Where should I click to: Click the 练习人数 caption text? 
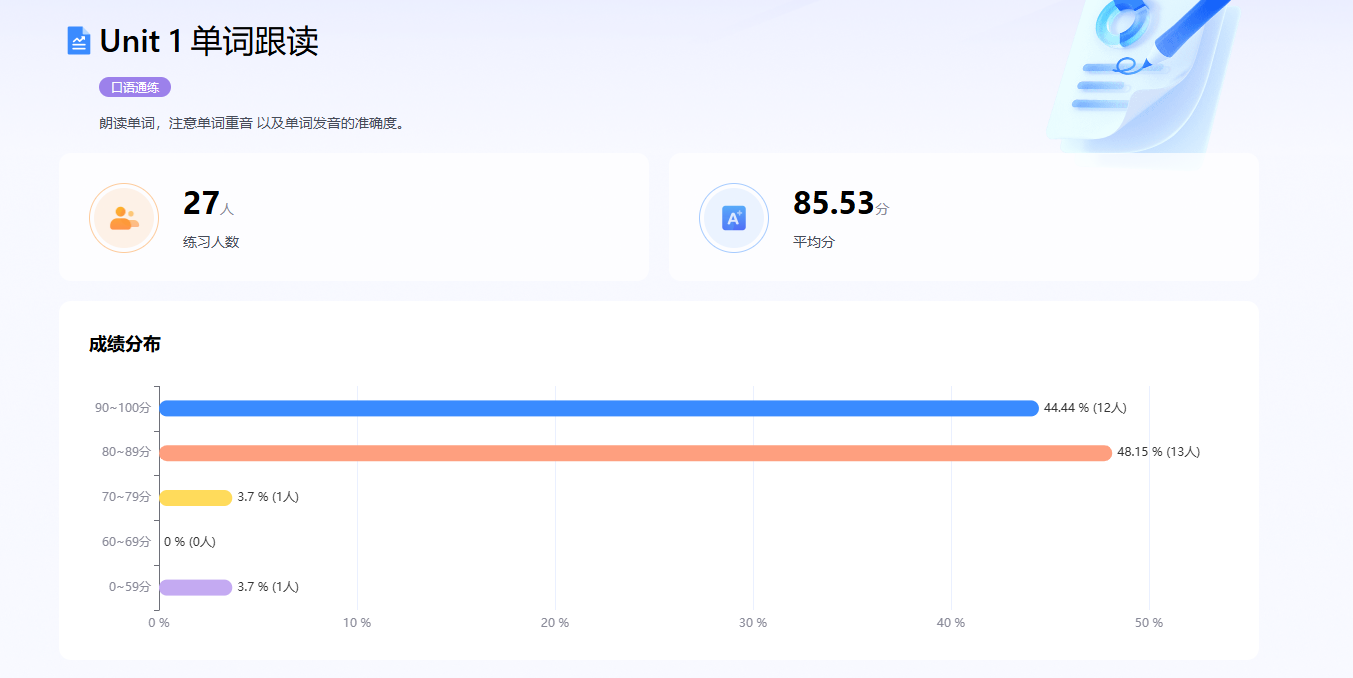(x=211, y=242)
